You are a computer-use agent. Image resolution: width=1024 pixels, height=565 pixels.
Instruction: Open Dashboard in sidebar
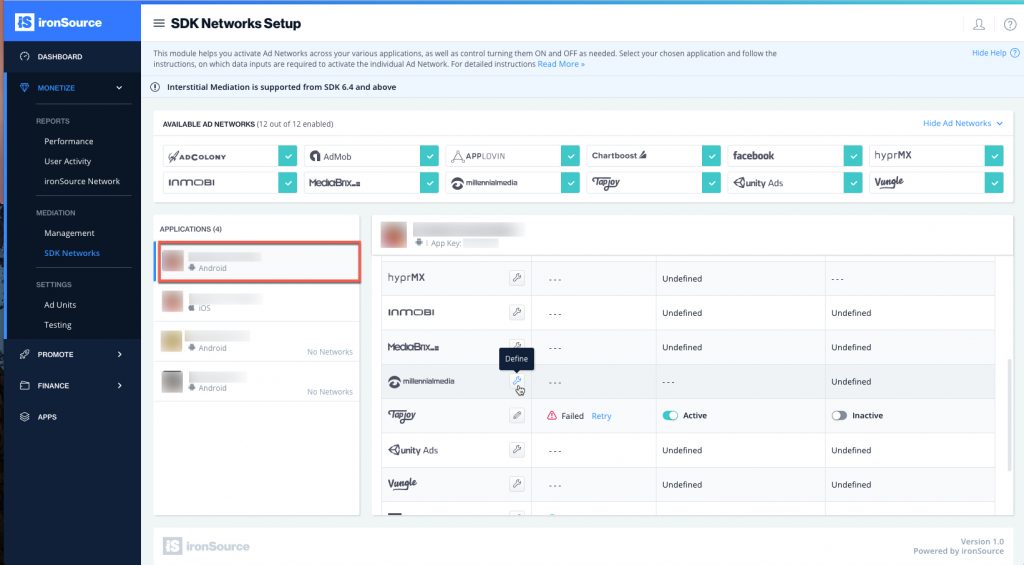point(60,57)
